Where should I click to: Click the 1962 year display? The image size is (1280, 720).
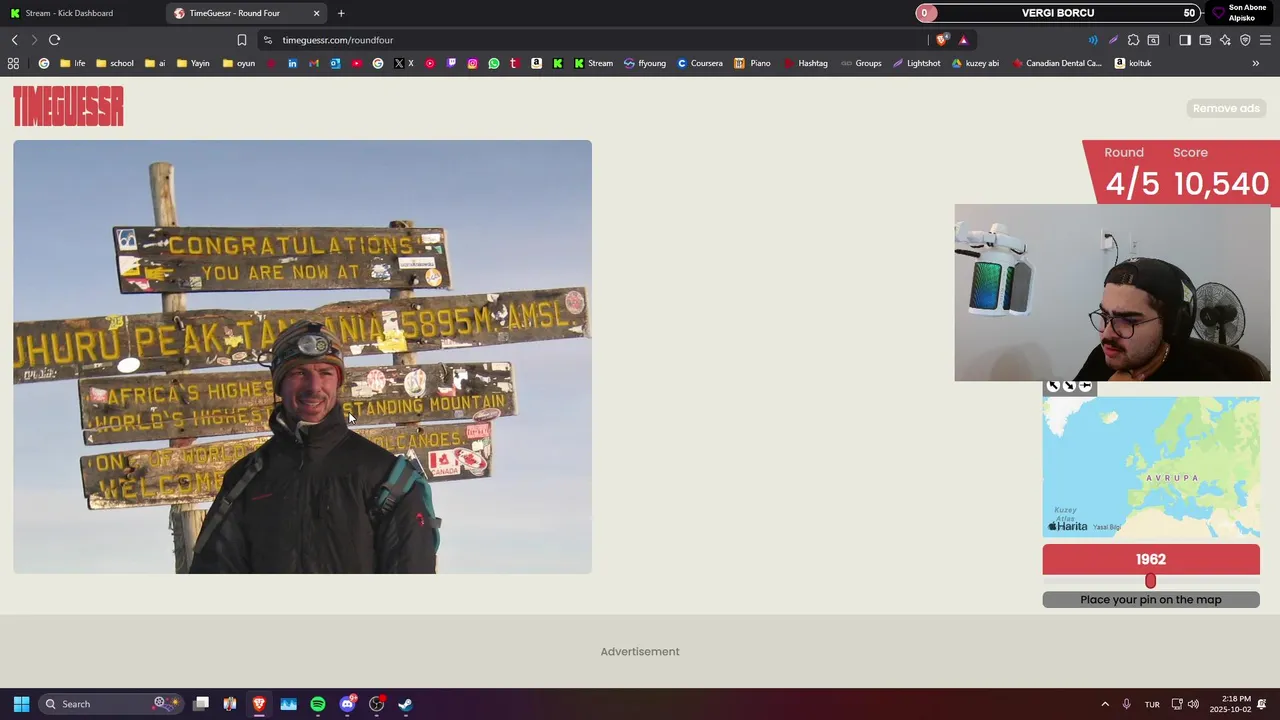click(1151, 559)
